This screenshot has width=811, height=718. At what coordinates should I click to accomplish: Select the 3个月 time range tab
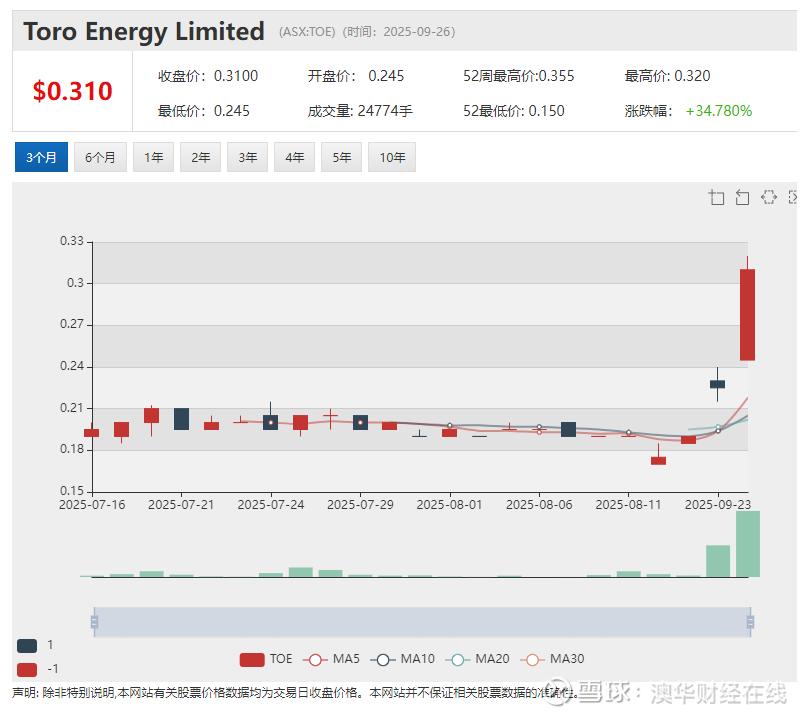pos(41,157)
